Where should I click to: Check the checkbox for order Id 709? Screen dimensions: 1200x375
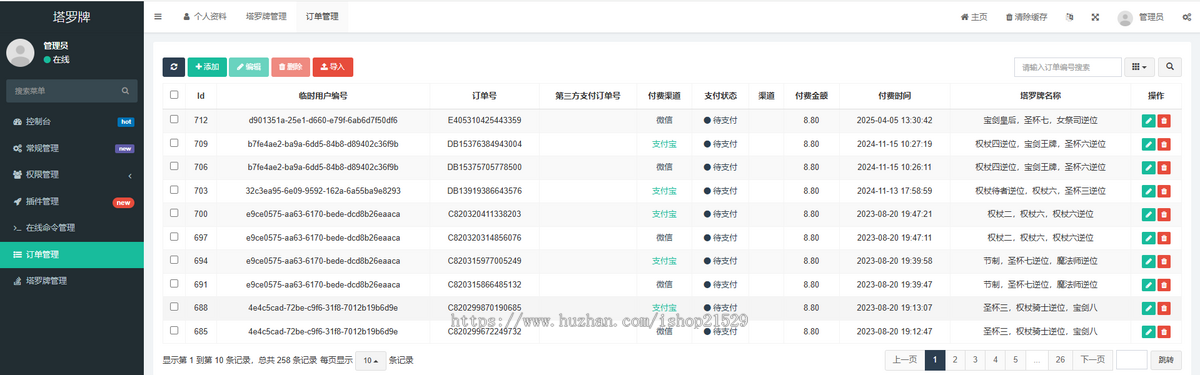174,144
